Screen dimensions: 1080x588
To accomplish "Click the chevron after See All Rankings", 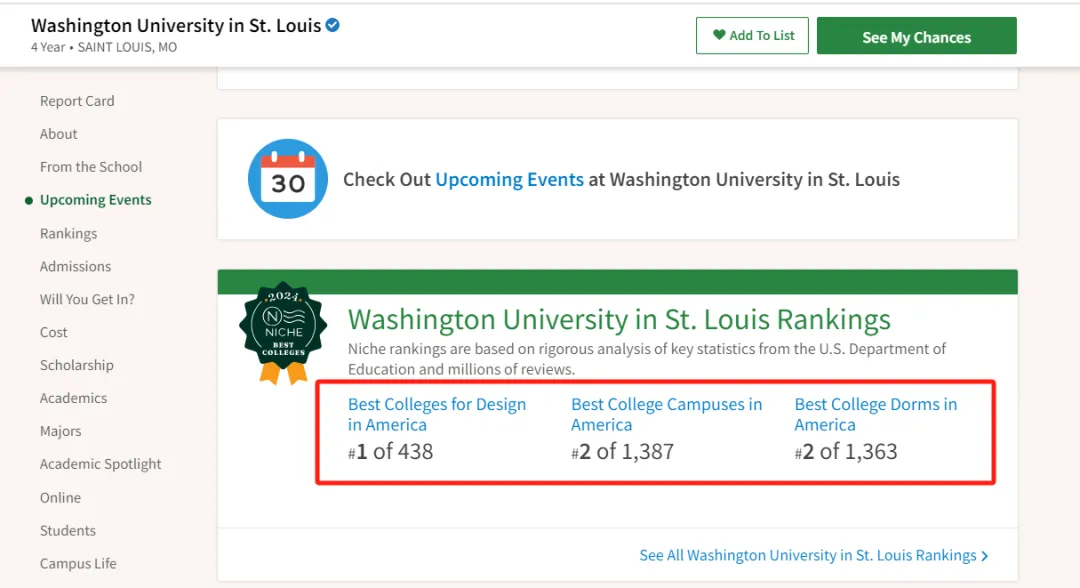I will pos(985,556).
